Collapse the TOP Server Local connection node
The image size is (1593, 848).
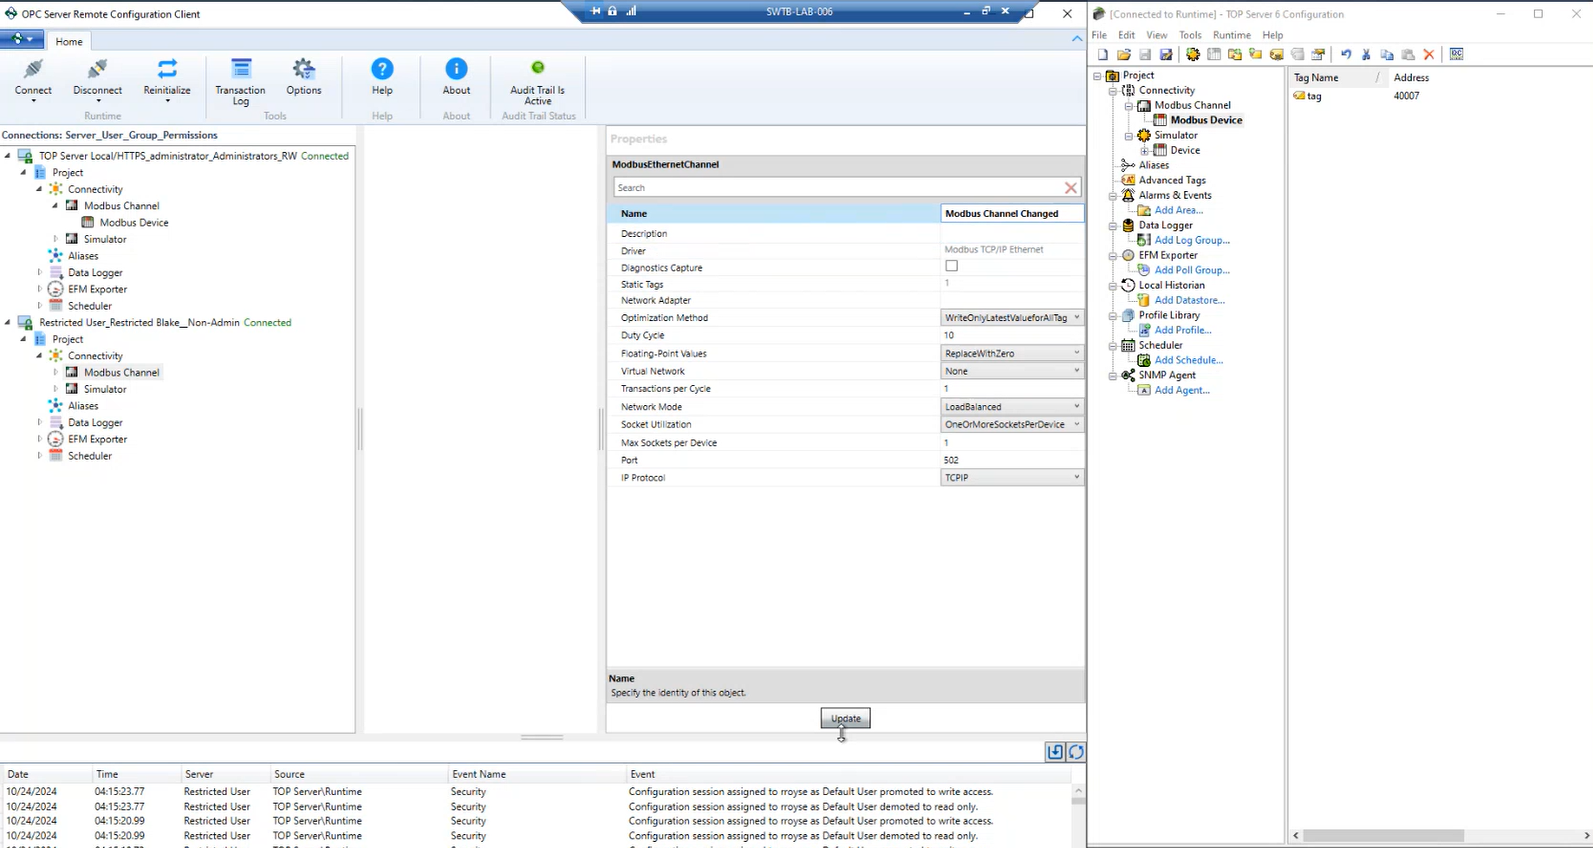tap(8, 156)
